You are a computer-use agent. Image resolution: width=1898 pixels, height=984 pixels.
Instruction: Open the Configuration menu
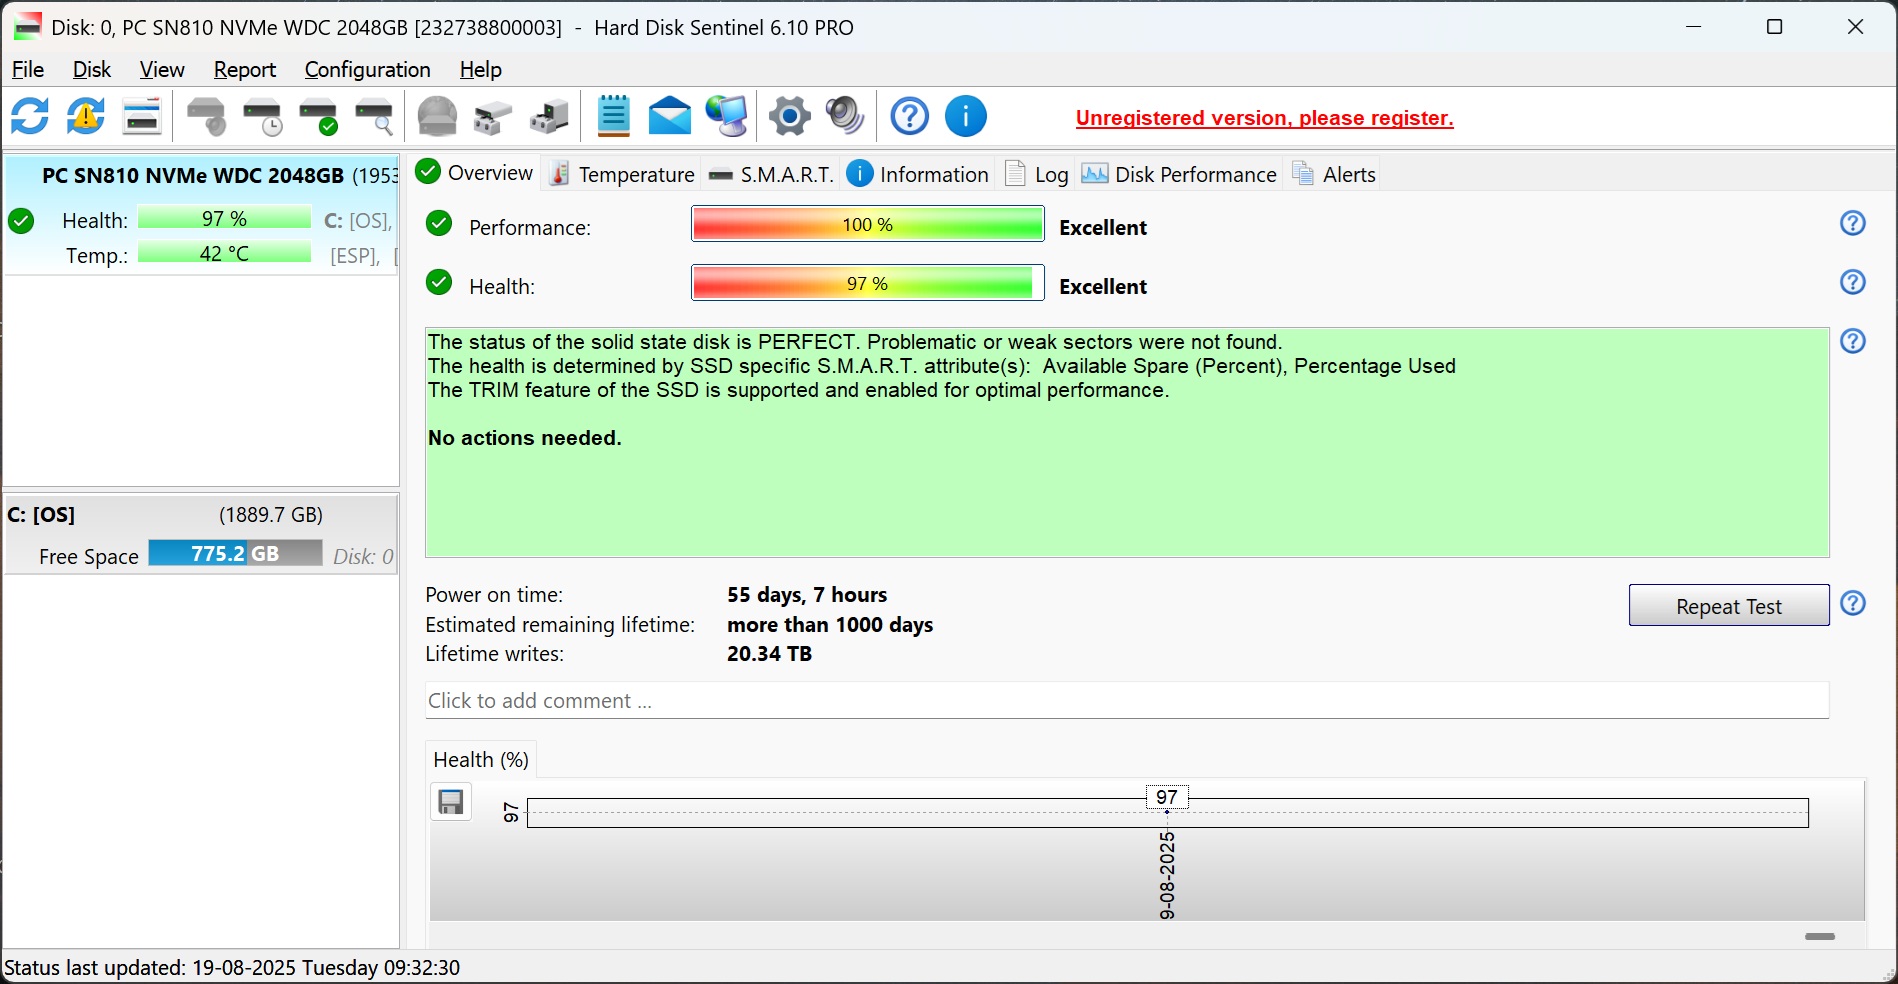[368, 69]
